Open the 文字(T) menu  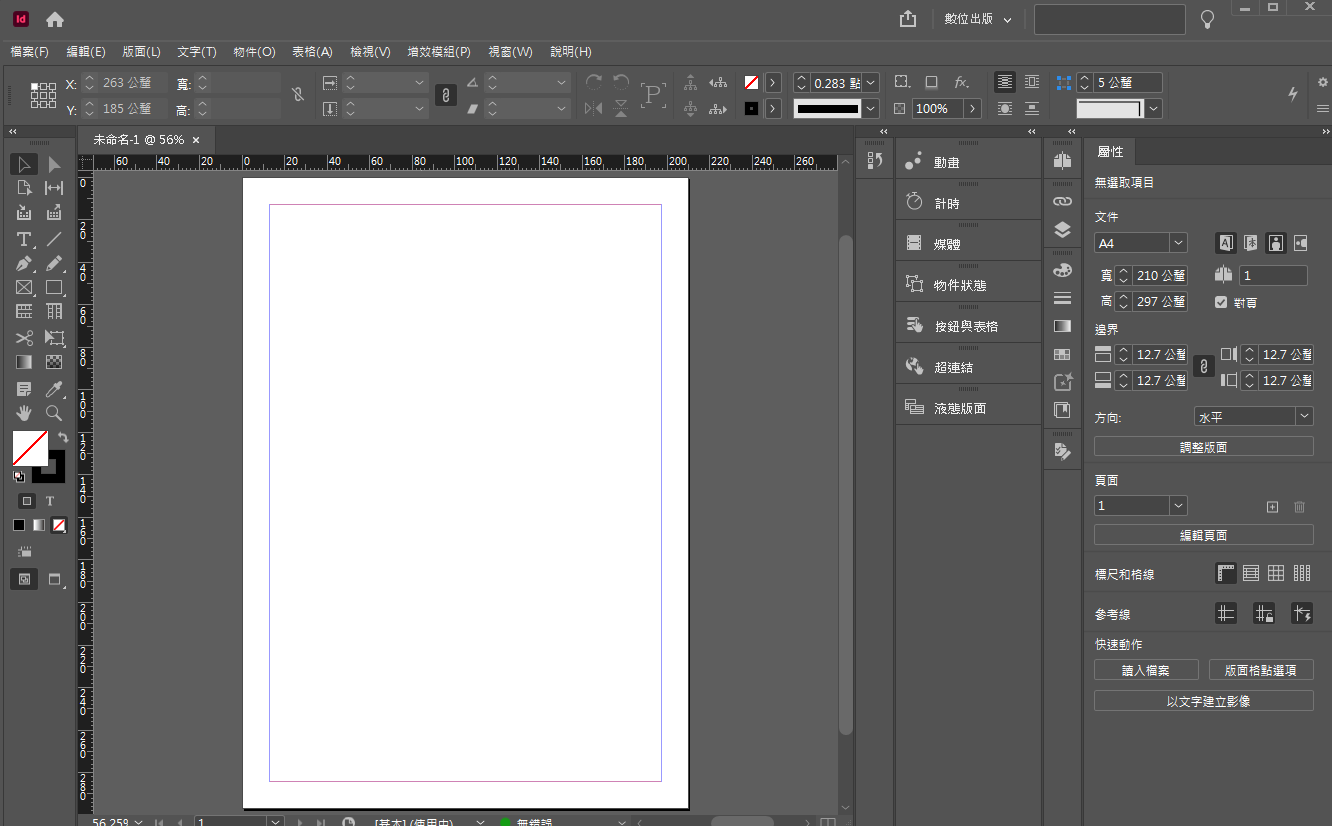[197, 52]
